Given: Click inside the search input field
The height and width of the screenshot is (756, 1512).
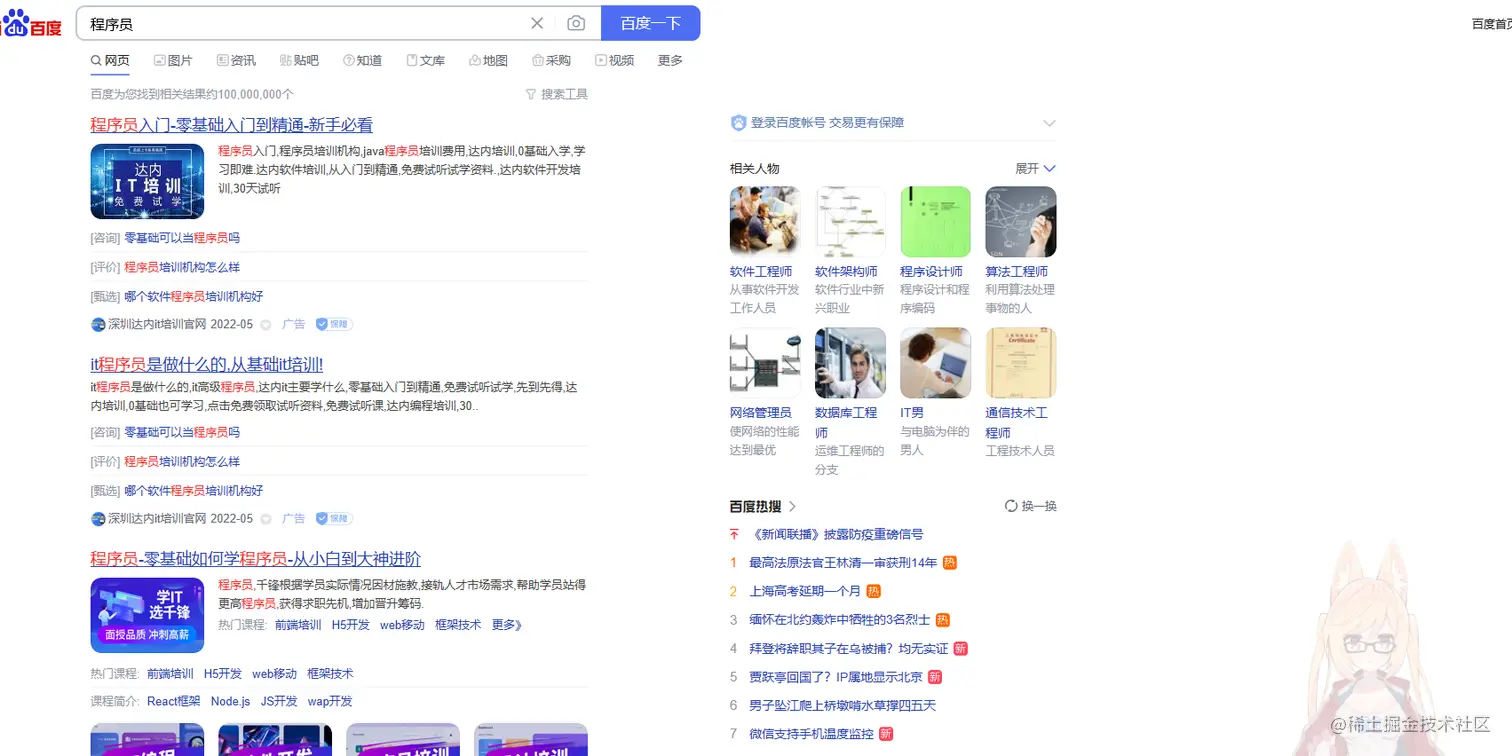Looking at the screenshot, I should click(300, 23).
